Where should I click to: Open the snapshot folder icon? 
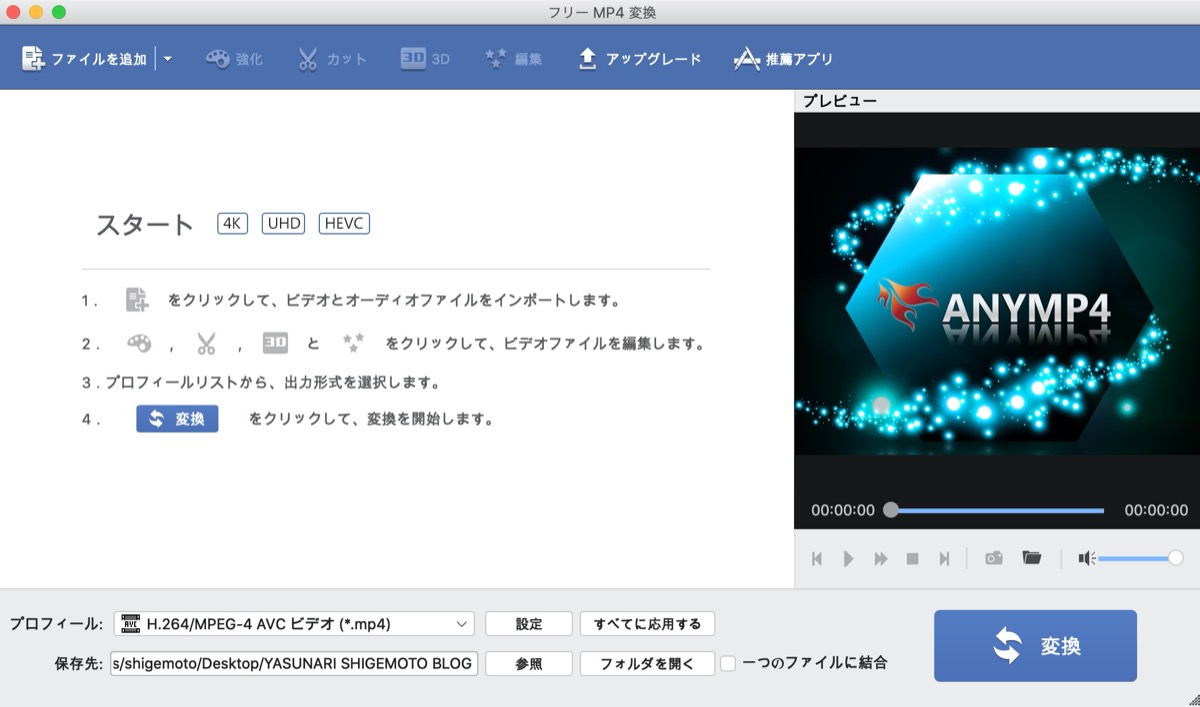click(x=1031, y=557)
